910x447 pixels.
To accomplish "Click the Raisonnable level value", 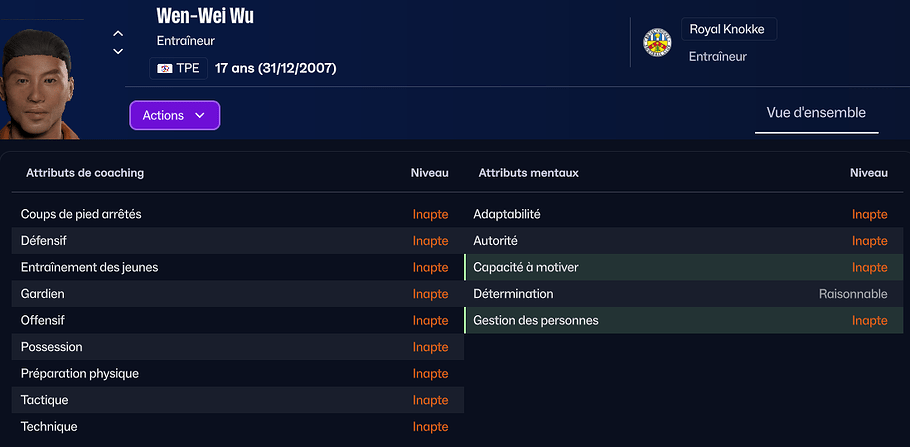I will click(x=853, y=294).
